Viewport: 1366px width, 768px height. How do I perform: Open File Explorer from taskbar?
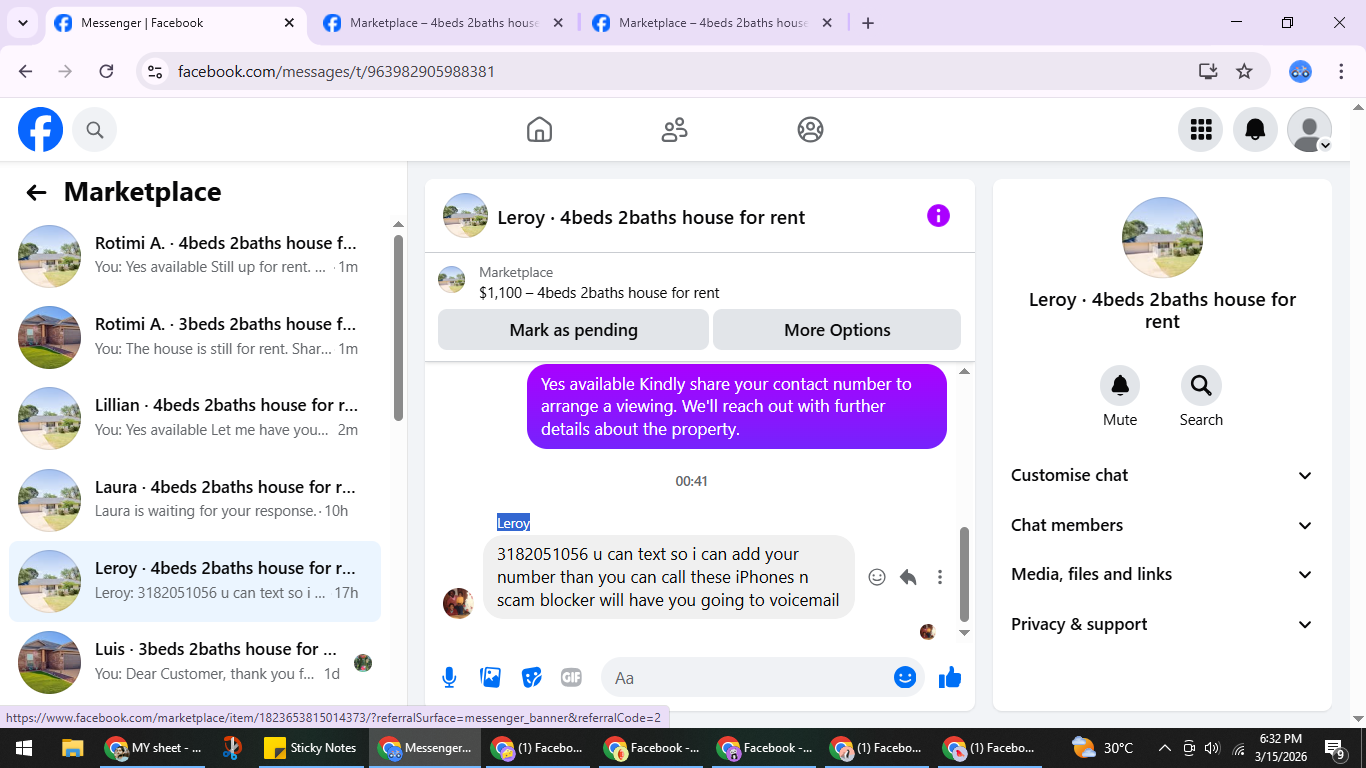tap(72, 748)
